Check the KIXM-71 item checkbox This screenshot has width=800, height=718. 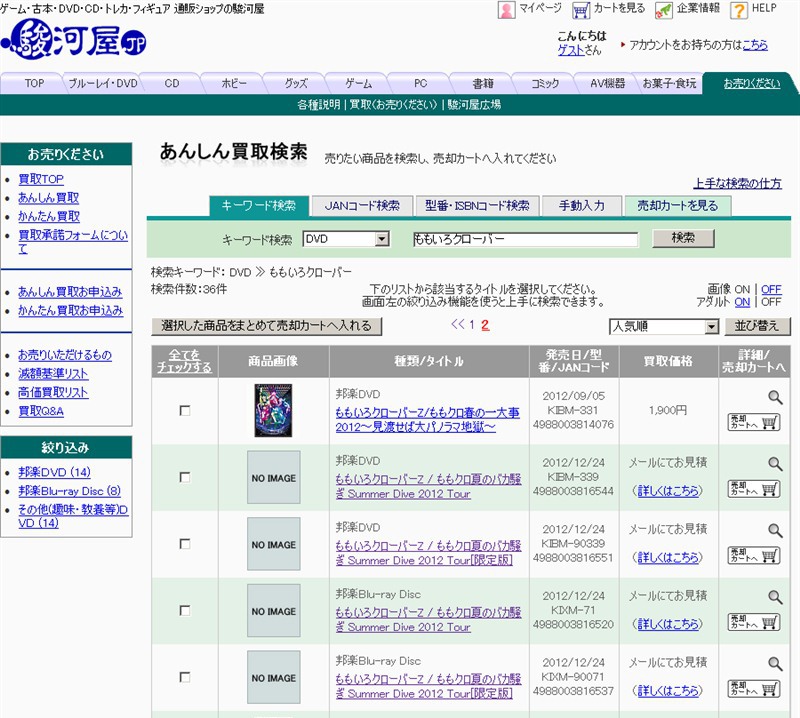[185, 610]
